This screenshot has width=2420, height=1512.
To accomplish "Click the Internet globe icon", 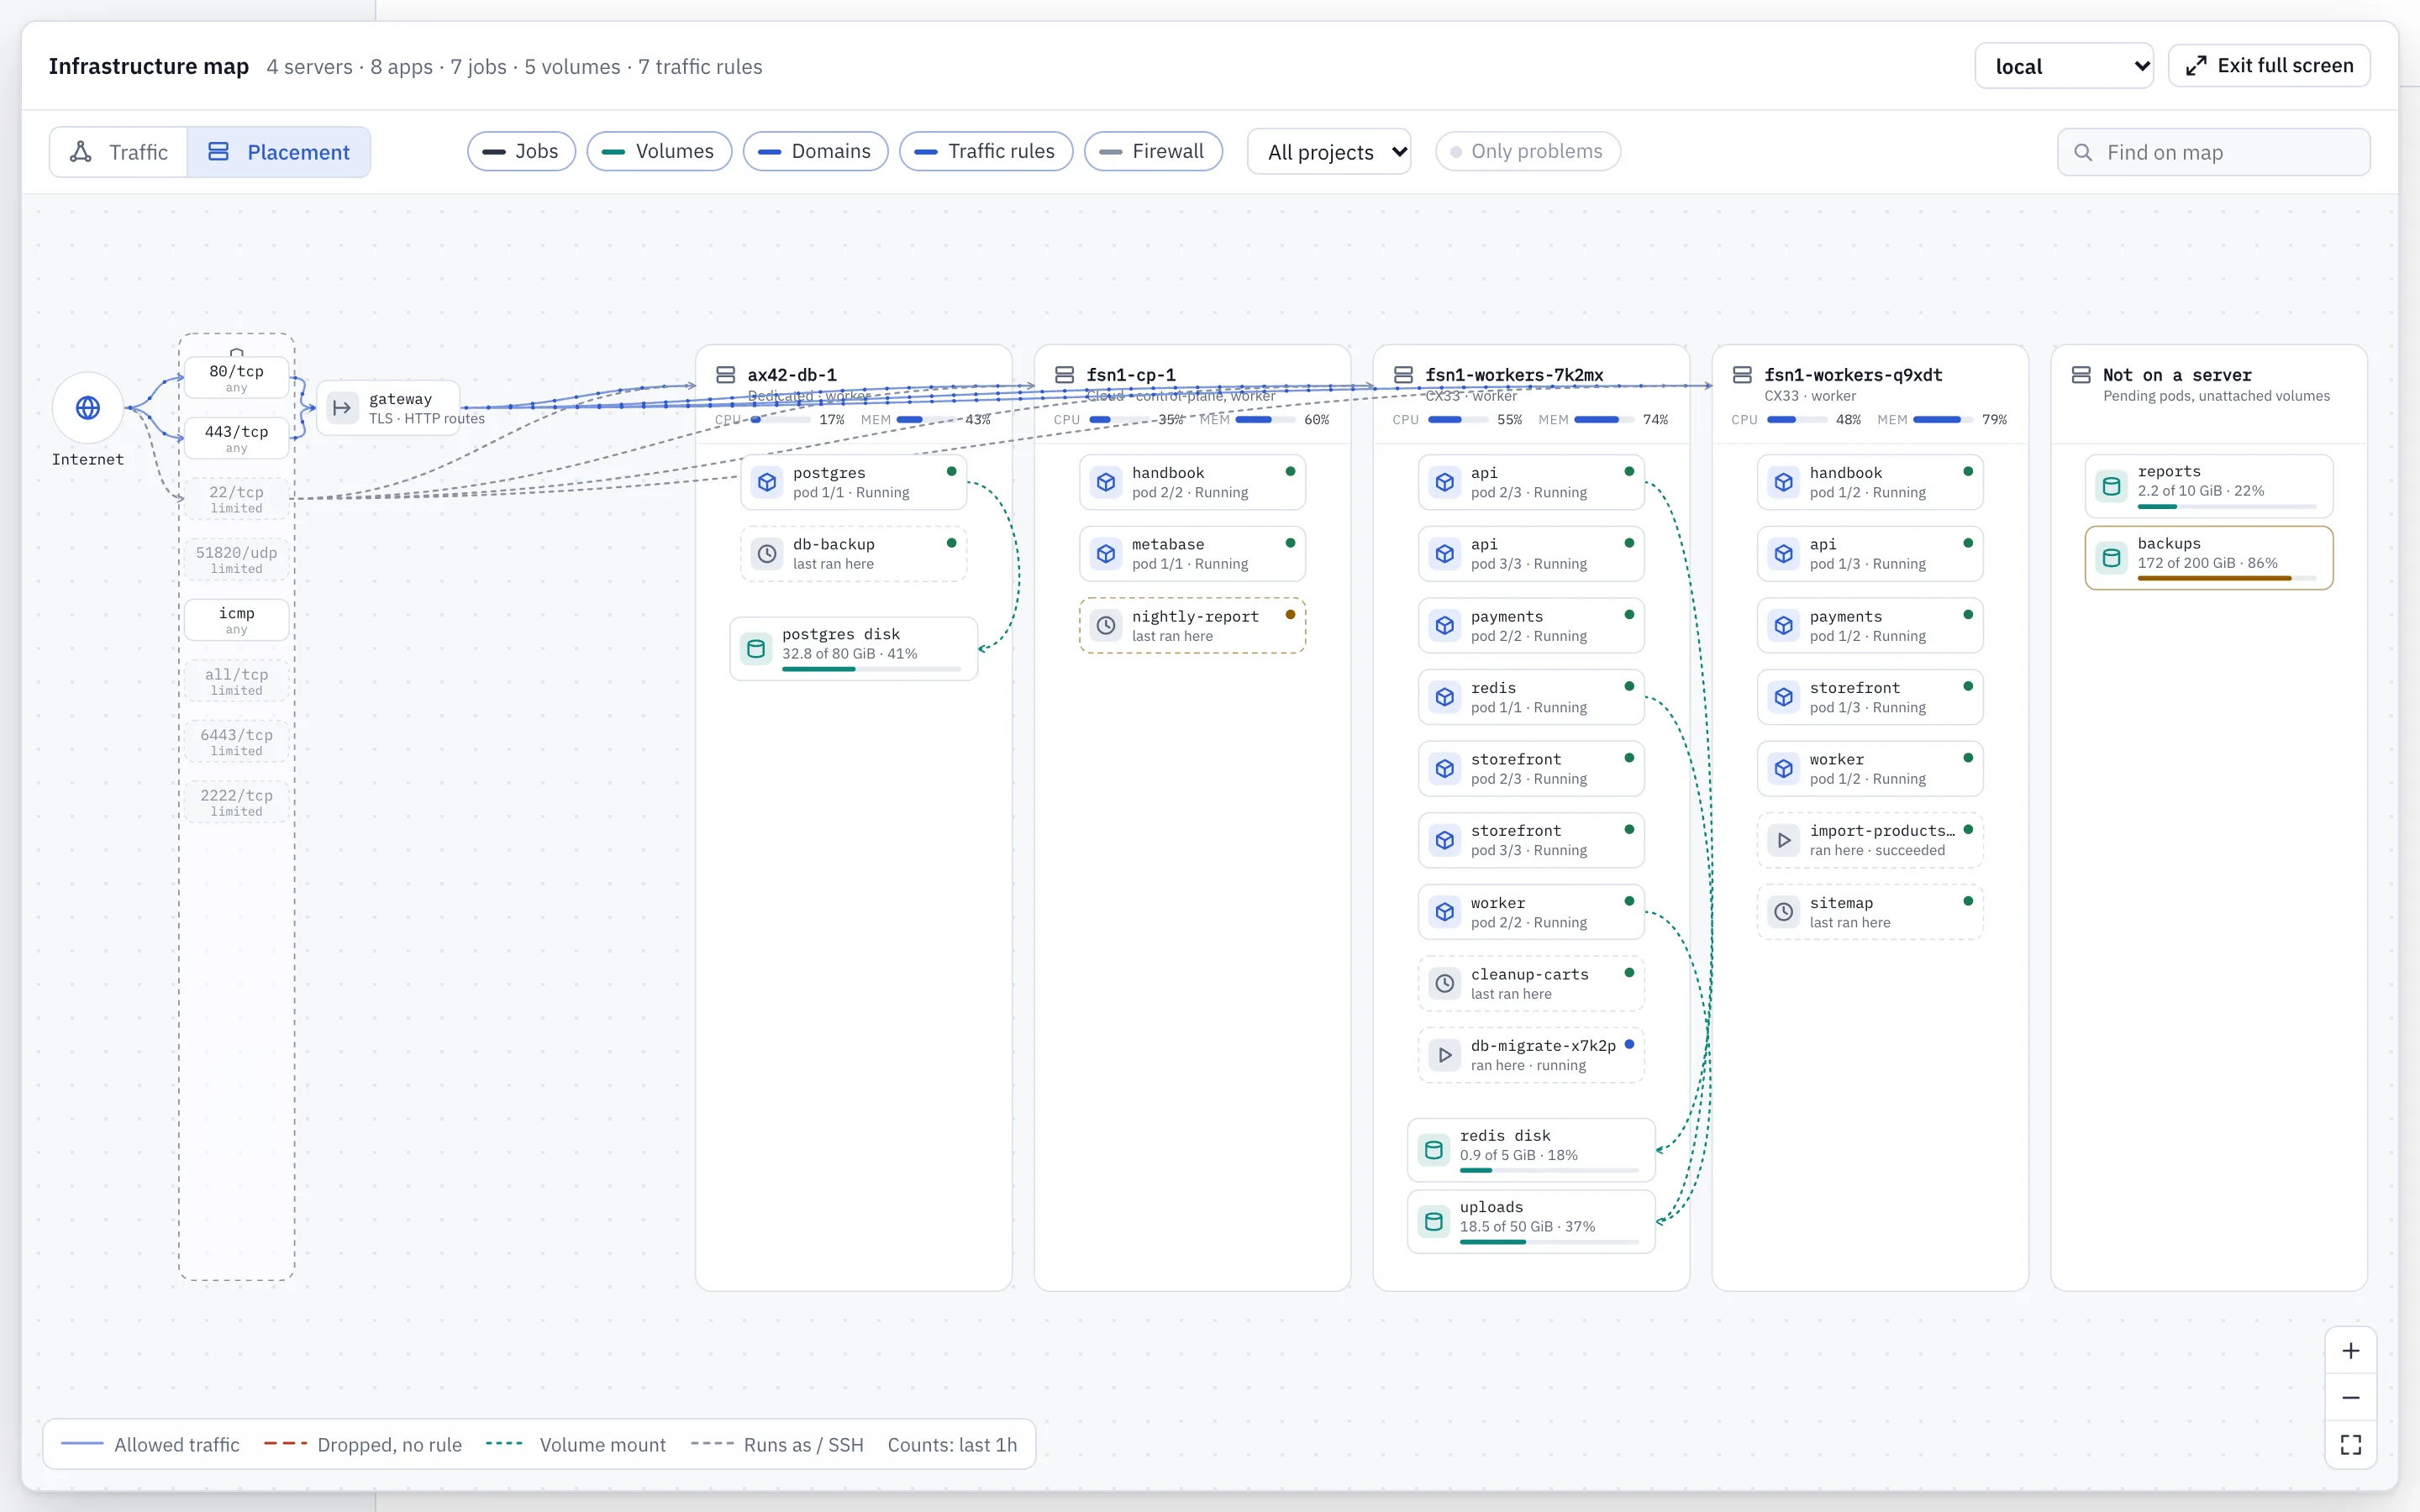I will coord(88,408).
